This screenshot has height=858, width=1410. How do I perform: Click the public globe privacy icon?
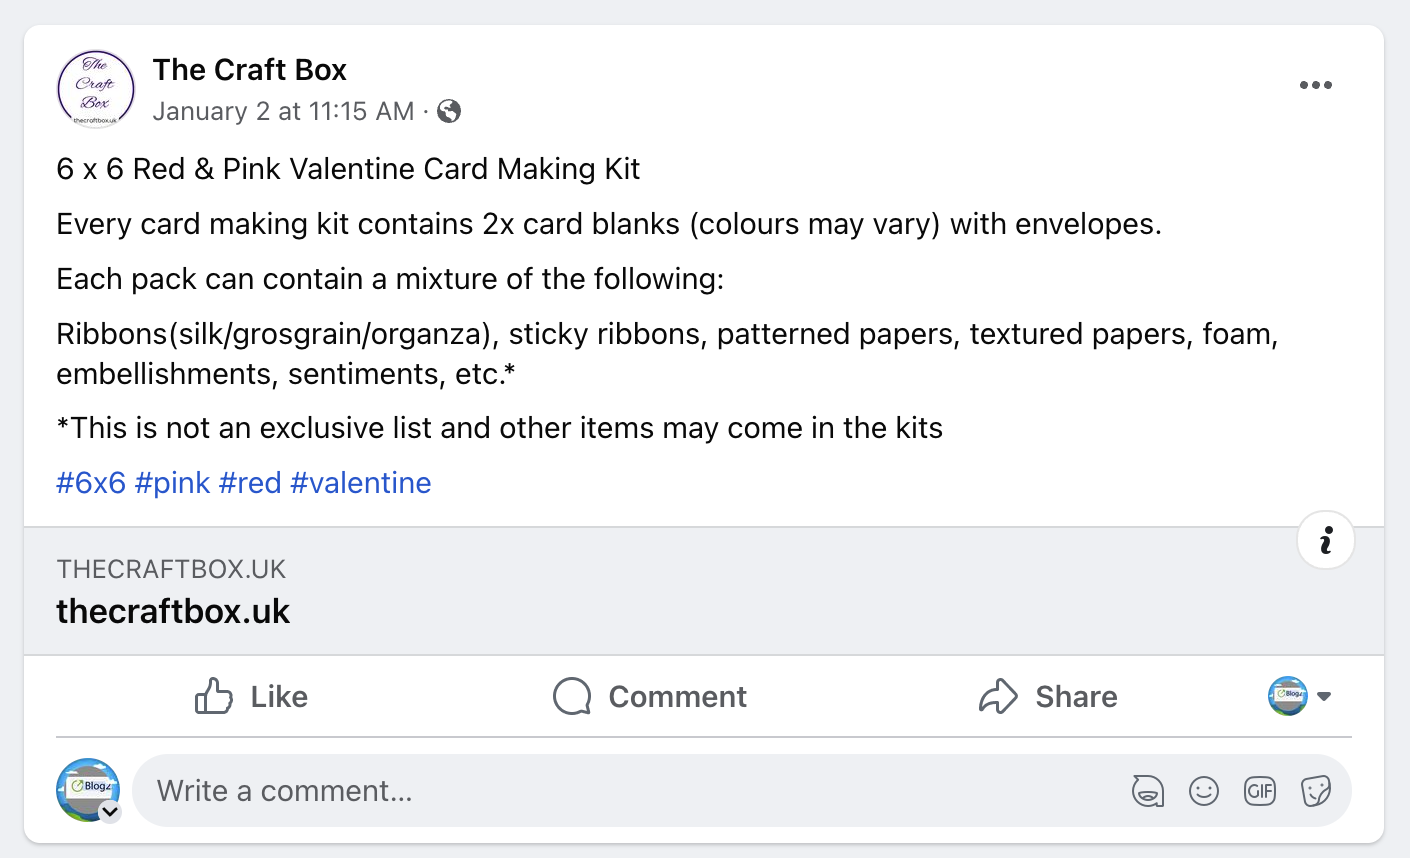pyautogui.click(x=449, y=111)
